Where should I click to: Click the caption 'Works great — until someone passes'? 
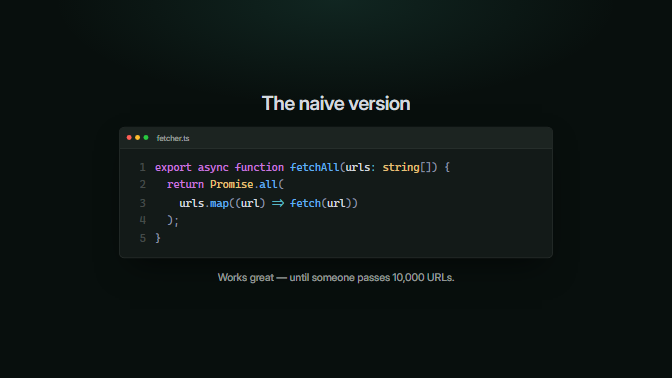pos(304,278)
